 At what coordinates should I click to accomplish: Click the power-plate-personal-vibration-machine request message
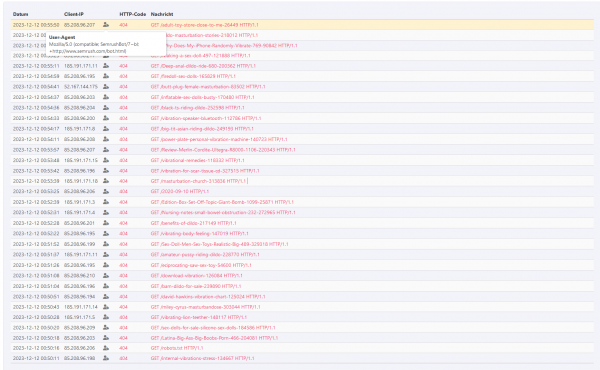tap(219, 139)
